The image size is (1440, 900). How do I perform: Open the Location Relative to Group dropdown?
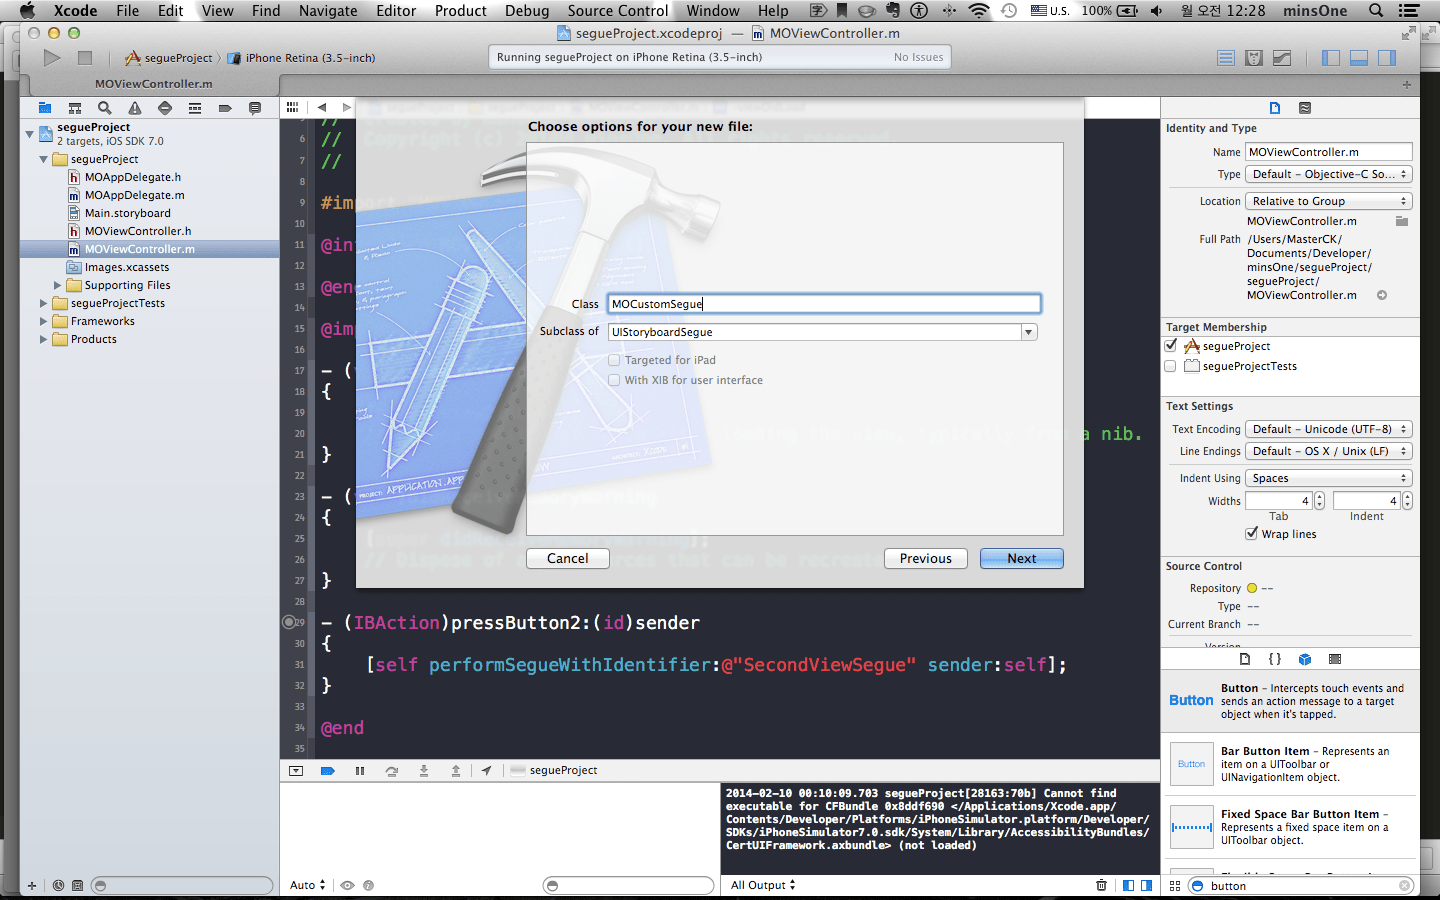(x=1328, y=201)
